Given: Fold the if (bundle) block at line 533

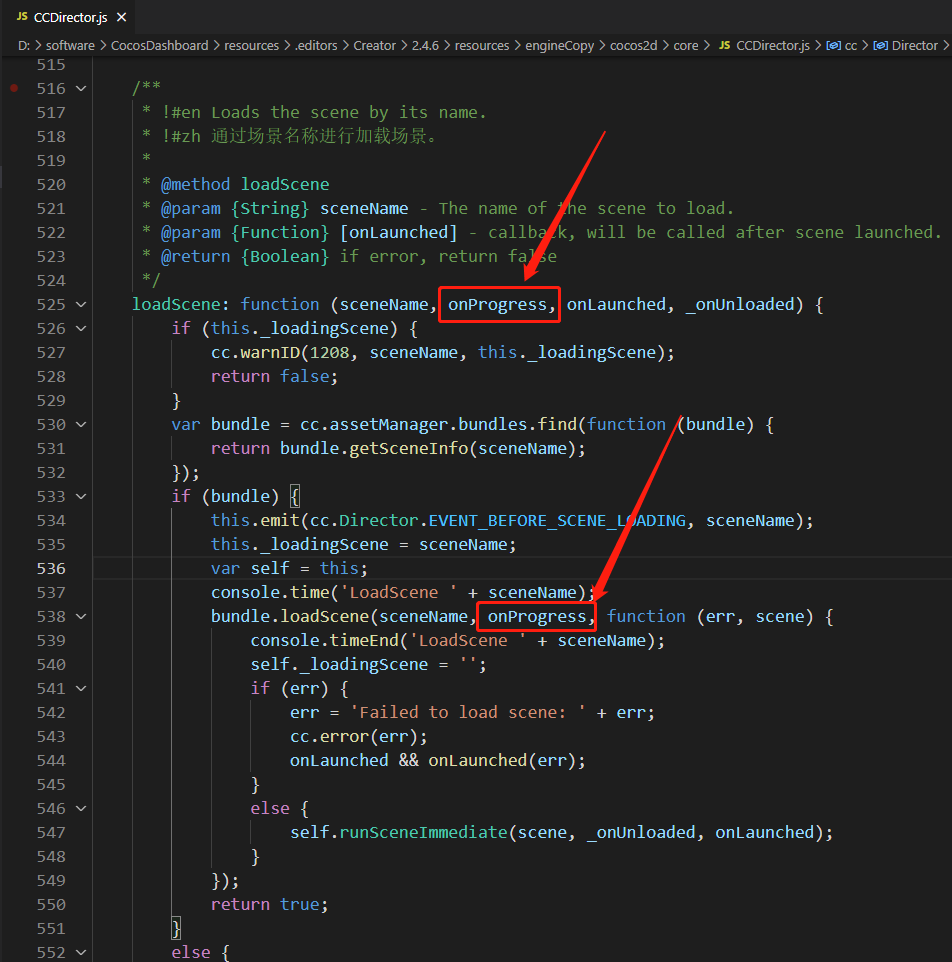Looking at the screenshot, I should tap(81, 496).
